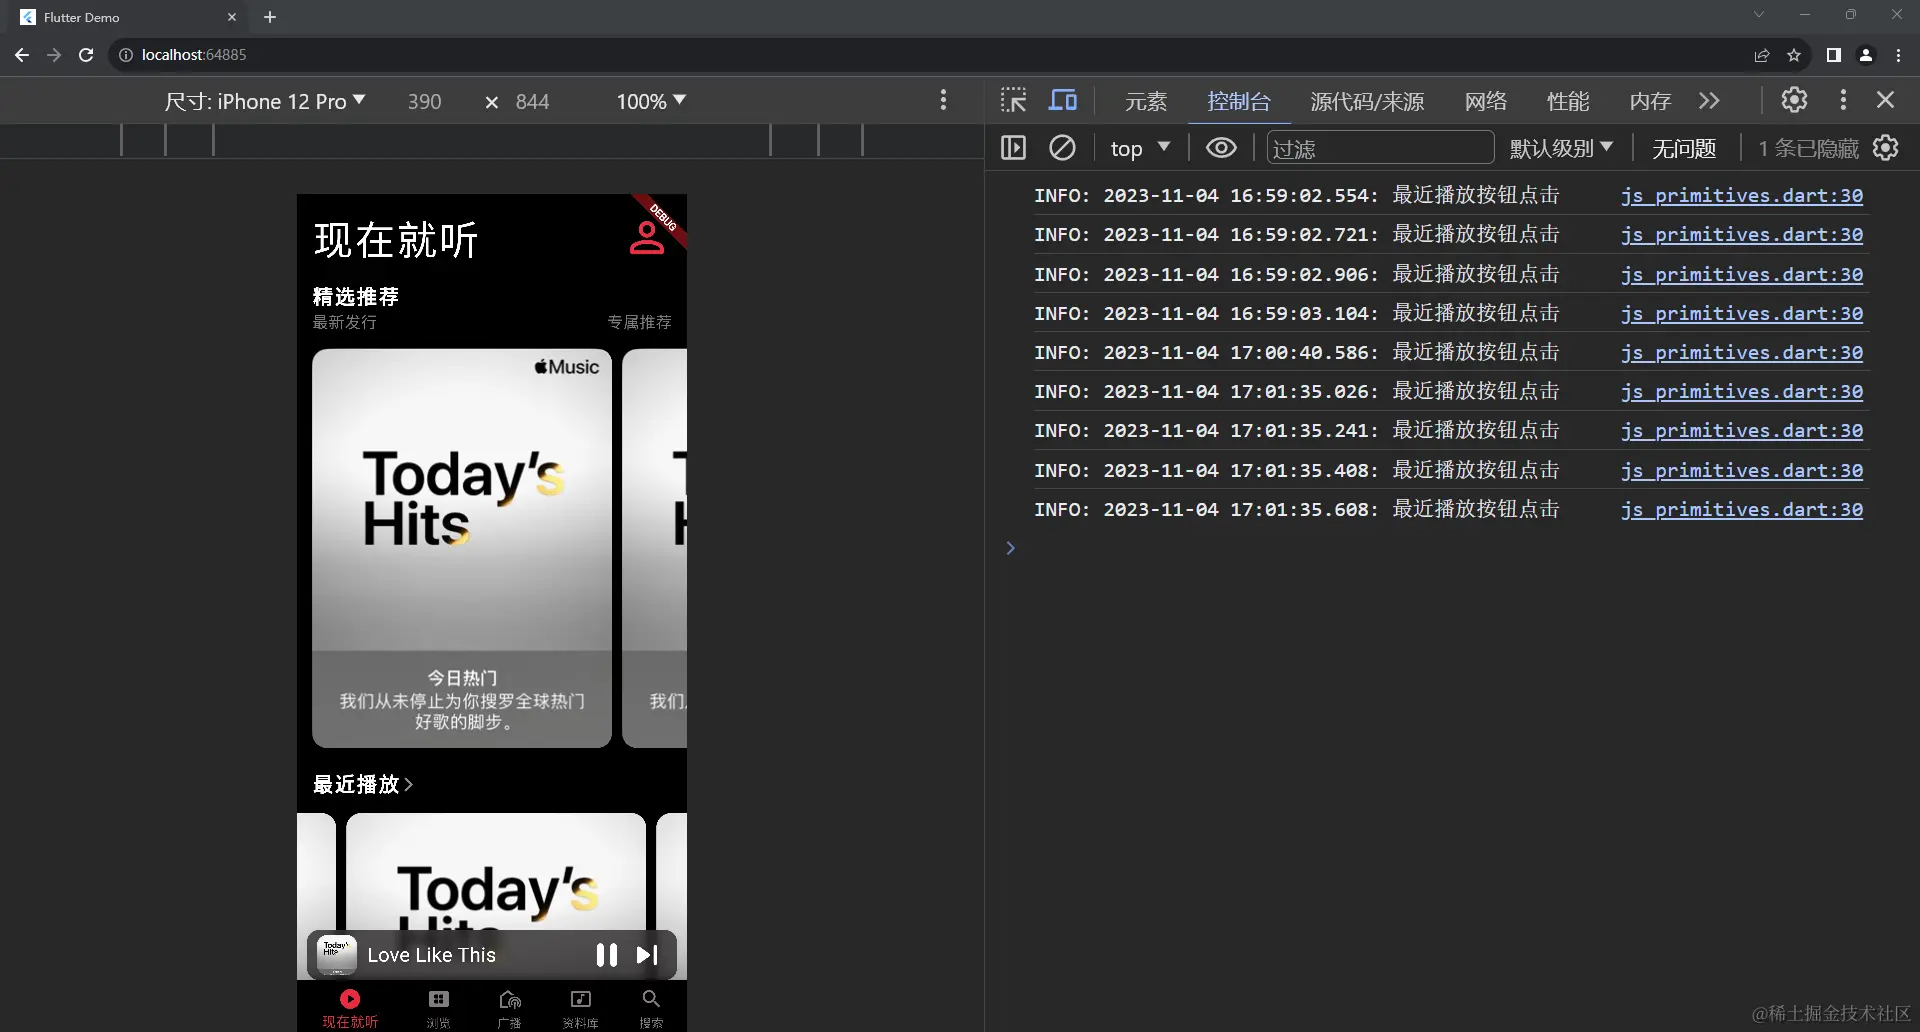Select the 资料库 bottom tab
The height and width of the screenshot is (1032, 1920).
(580, 1008)
